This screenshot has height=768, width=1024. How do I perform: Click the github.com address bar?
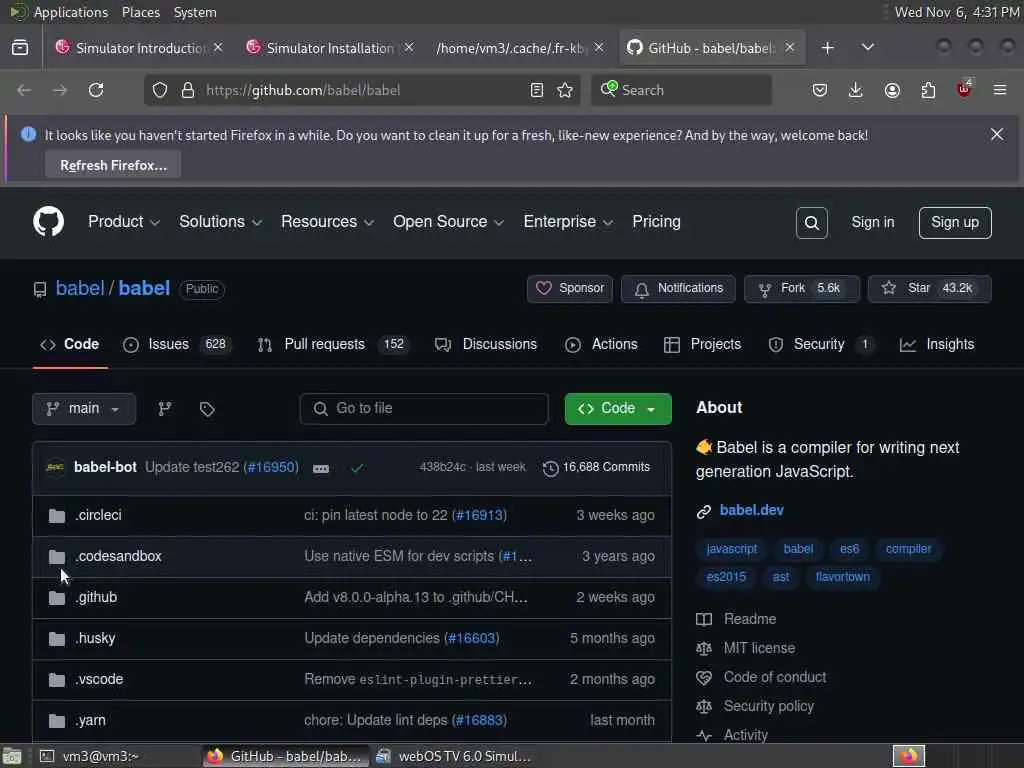coord(362,90)
